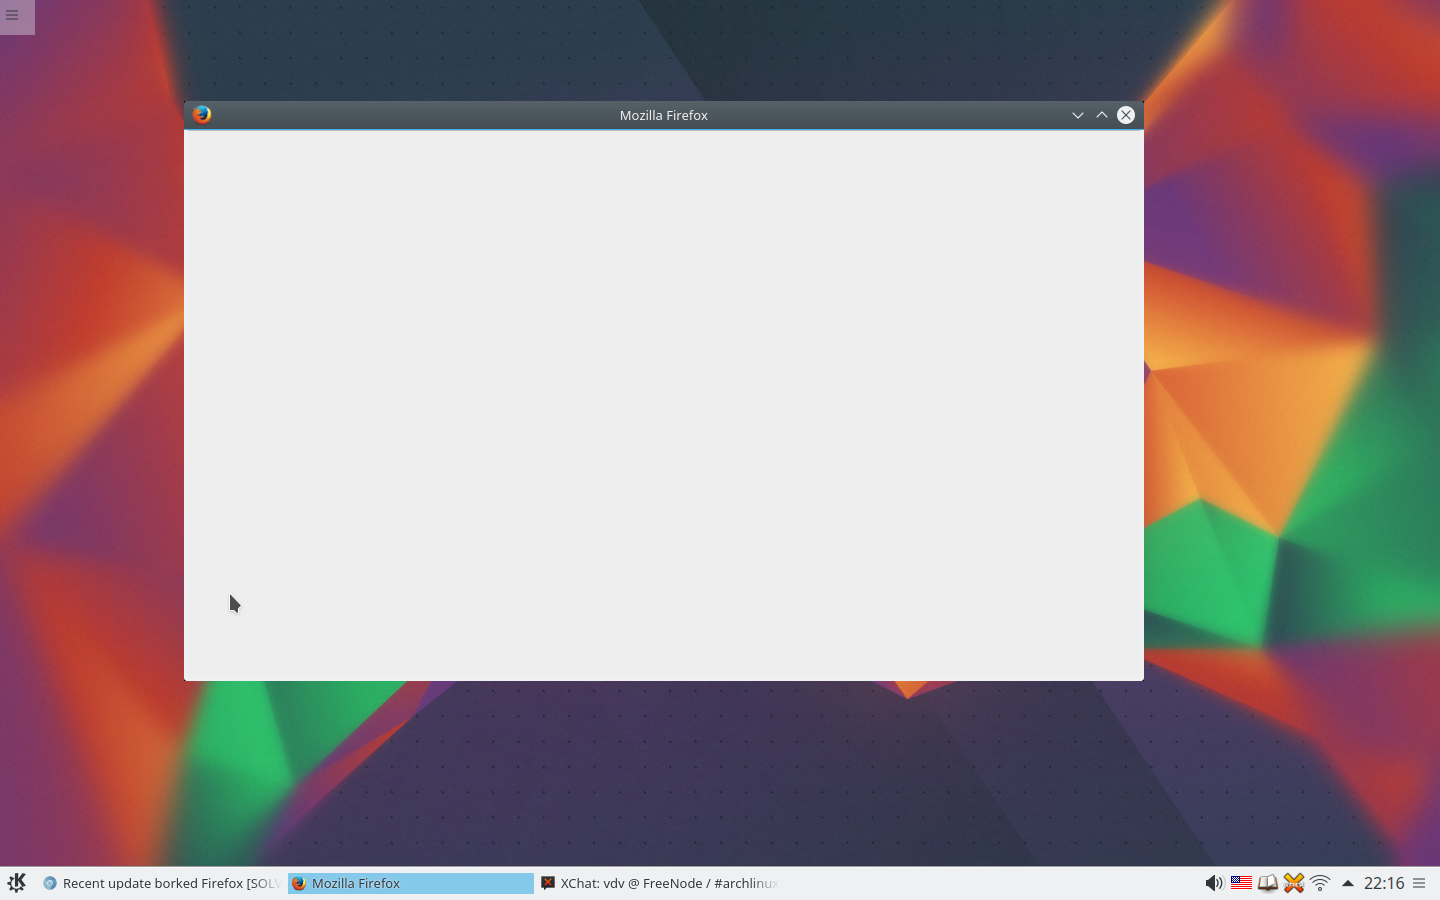Open the KDE application launcher menu
This screenshot has width=1440, height=900.
click(x=17, y=882)
